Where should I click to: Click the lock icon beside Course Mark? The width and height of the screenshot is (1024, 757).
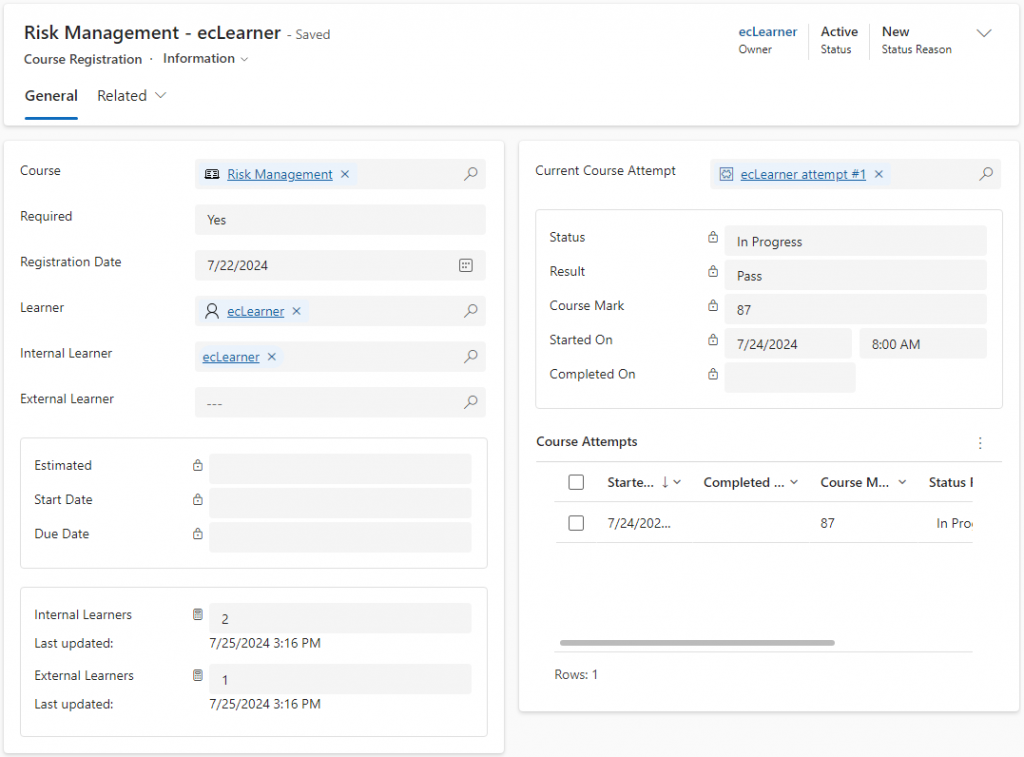[x=713, y=306]
